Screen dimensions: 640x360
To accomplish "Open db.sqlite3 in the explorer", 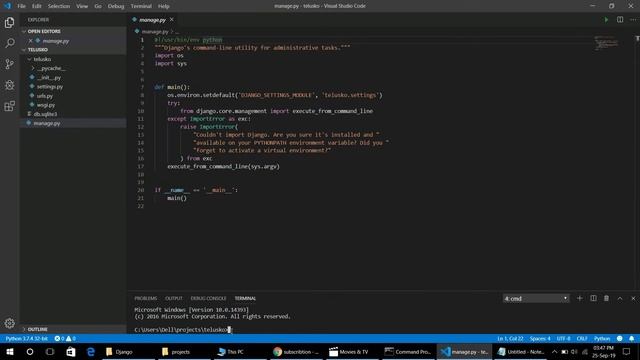I will click(73, 114).
